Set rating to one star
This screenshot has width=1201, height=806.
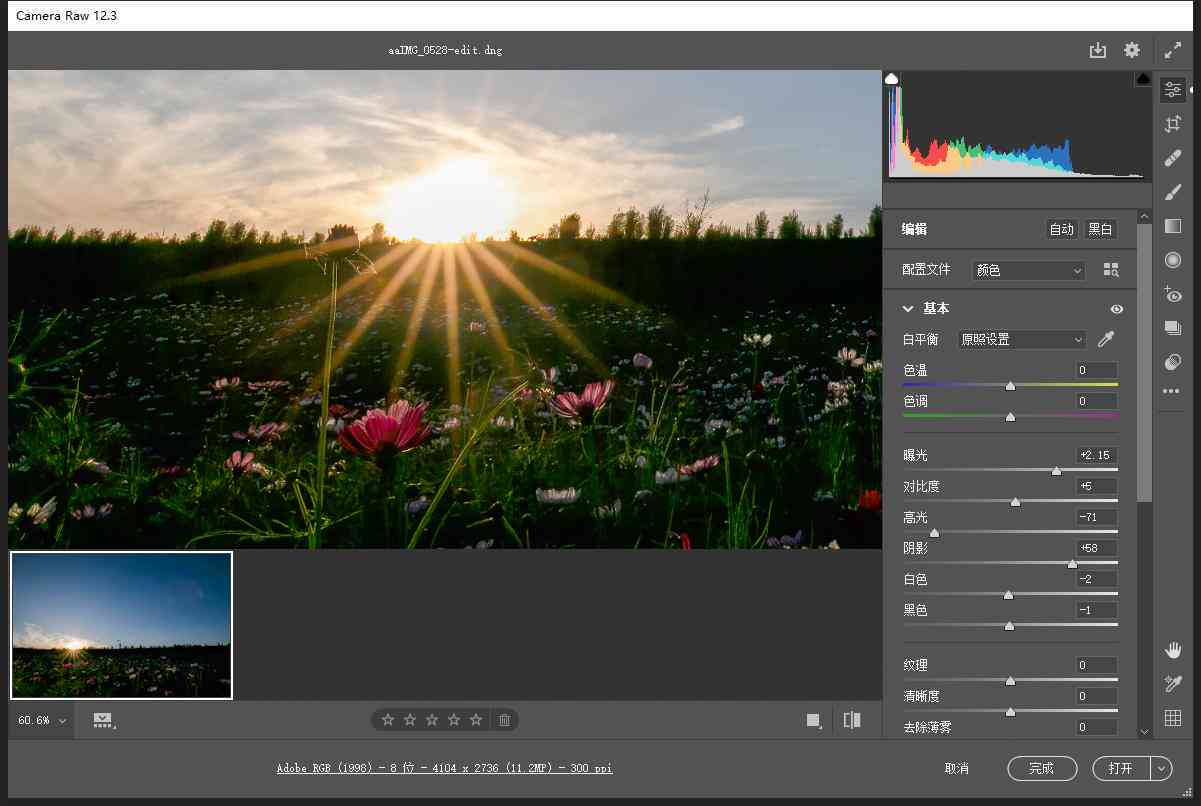point(388,720)
